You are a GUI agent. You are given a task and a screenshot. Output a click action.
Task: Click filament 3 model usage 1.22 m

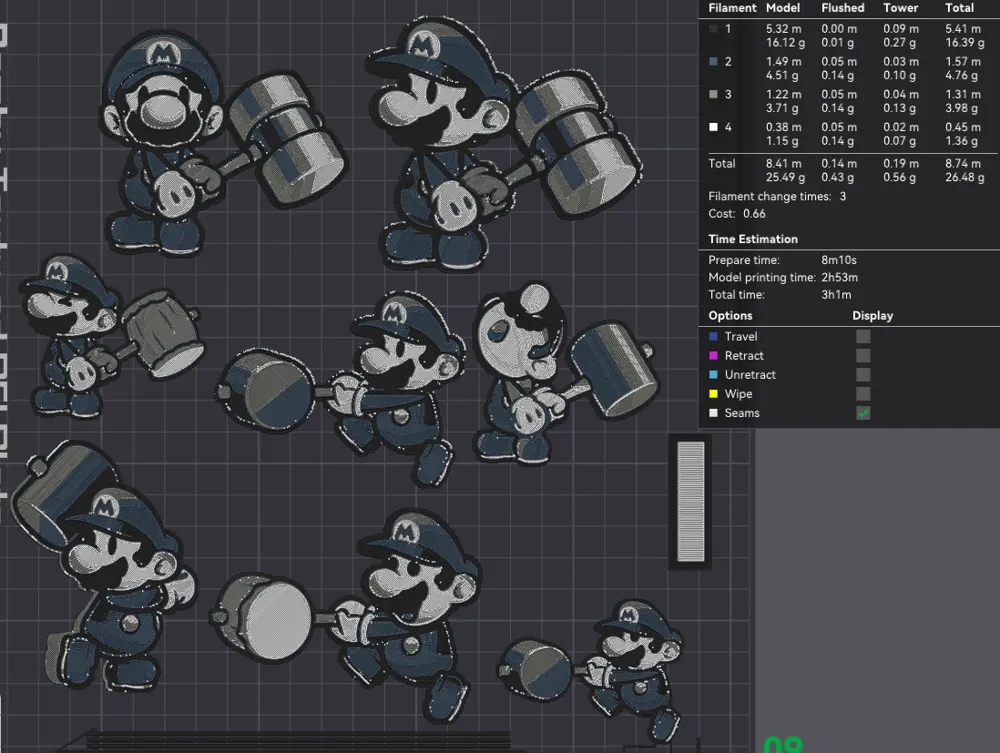783,94
